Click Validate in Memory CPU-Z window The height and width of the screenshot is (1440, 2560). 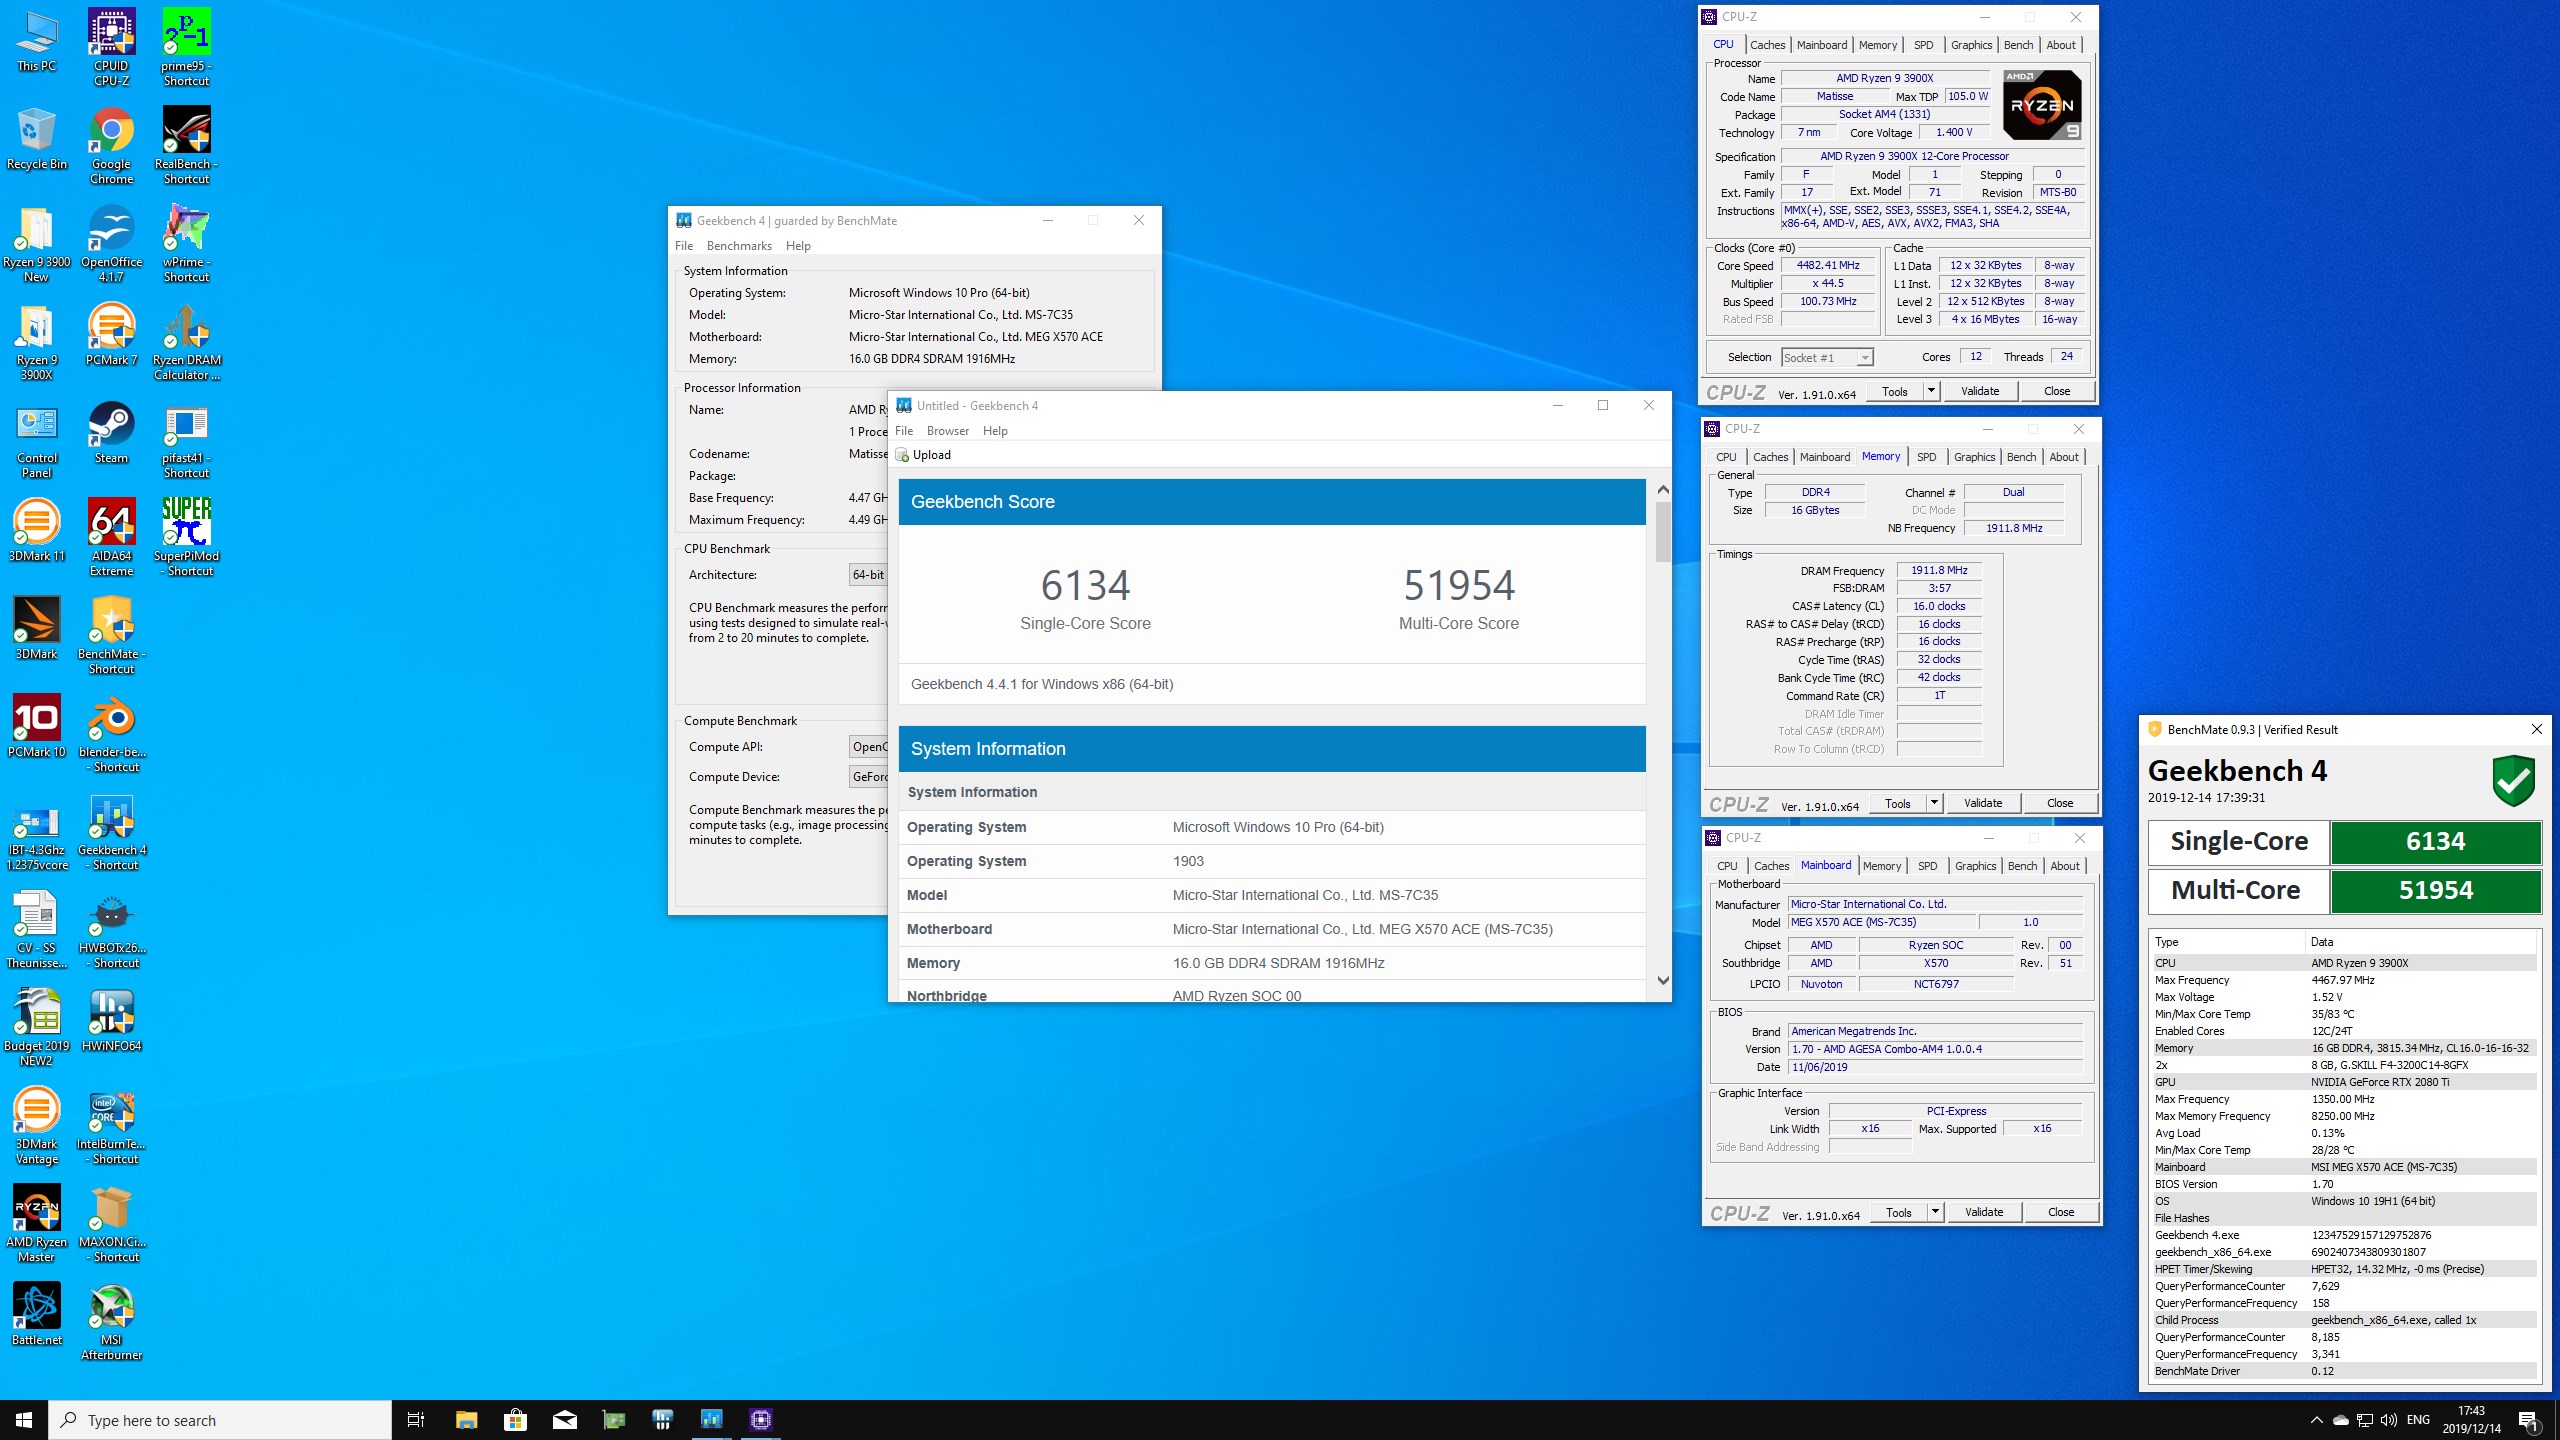coord(1982,803)
